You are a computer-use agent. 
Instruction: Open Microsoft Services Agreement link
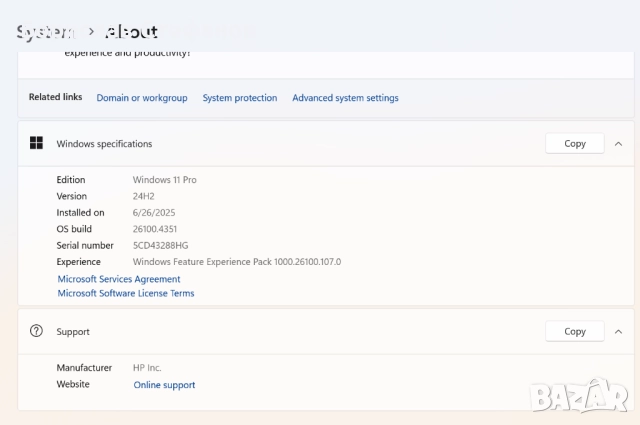pyautogui.click(x=119, y=279)
